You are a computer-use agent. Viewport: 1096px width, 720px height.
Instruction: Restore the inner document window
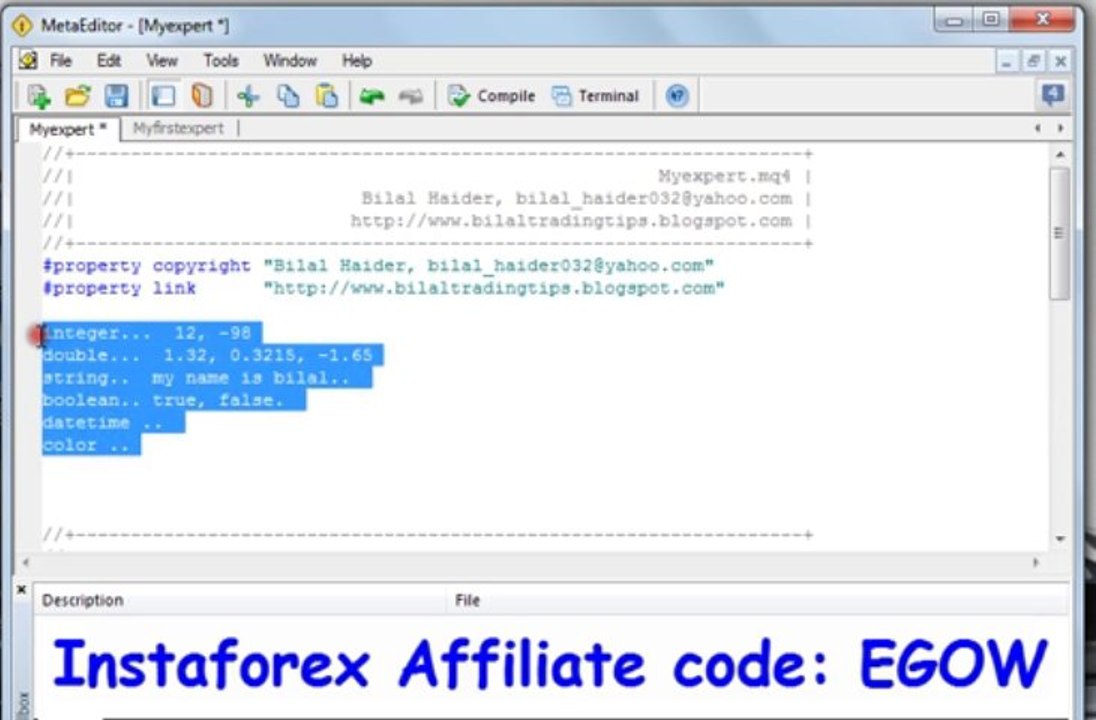pyautogui.click(x=1033, y=62)
